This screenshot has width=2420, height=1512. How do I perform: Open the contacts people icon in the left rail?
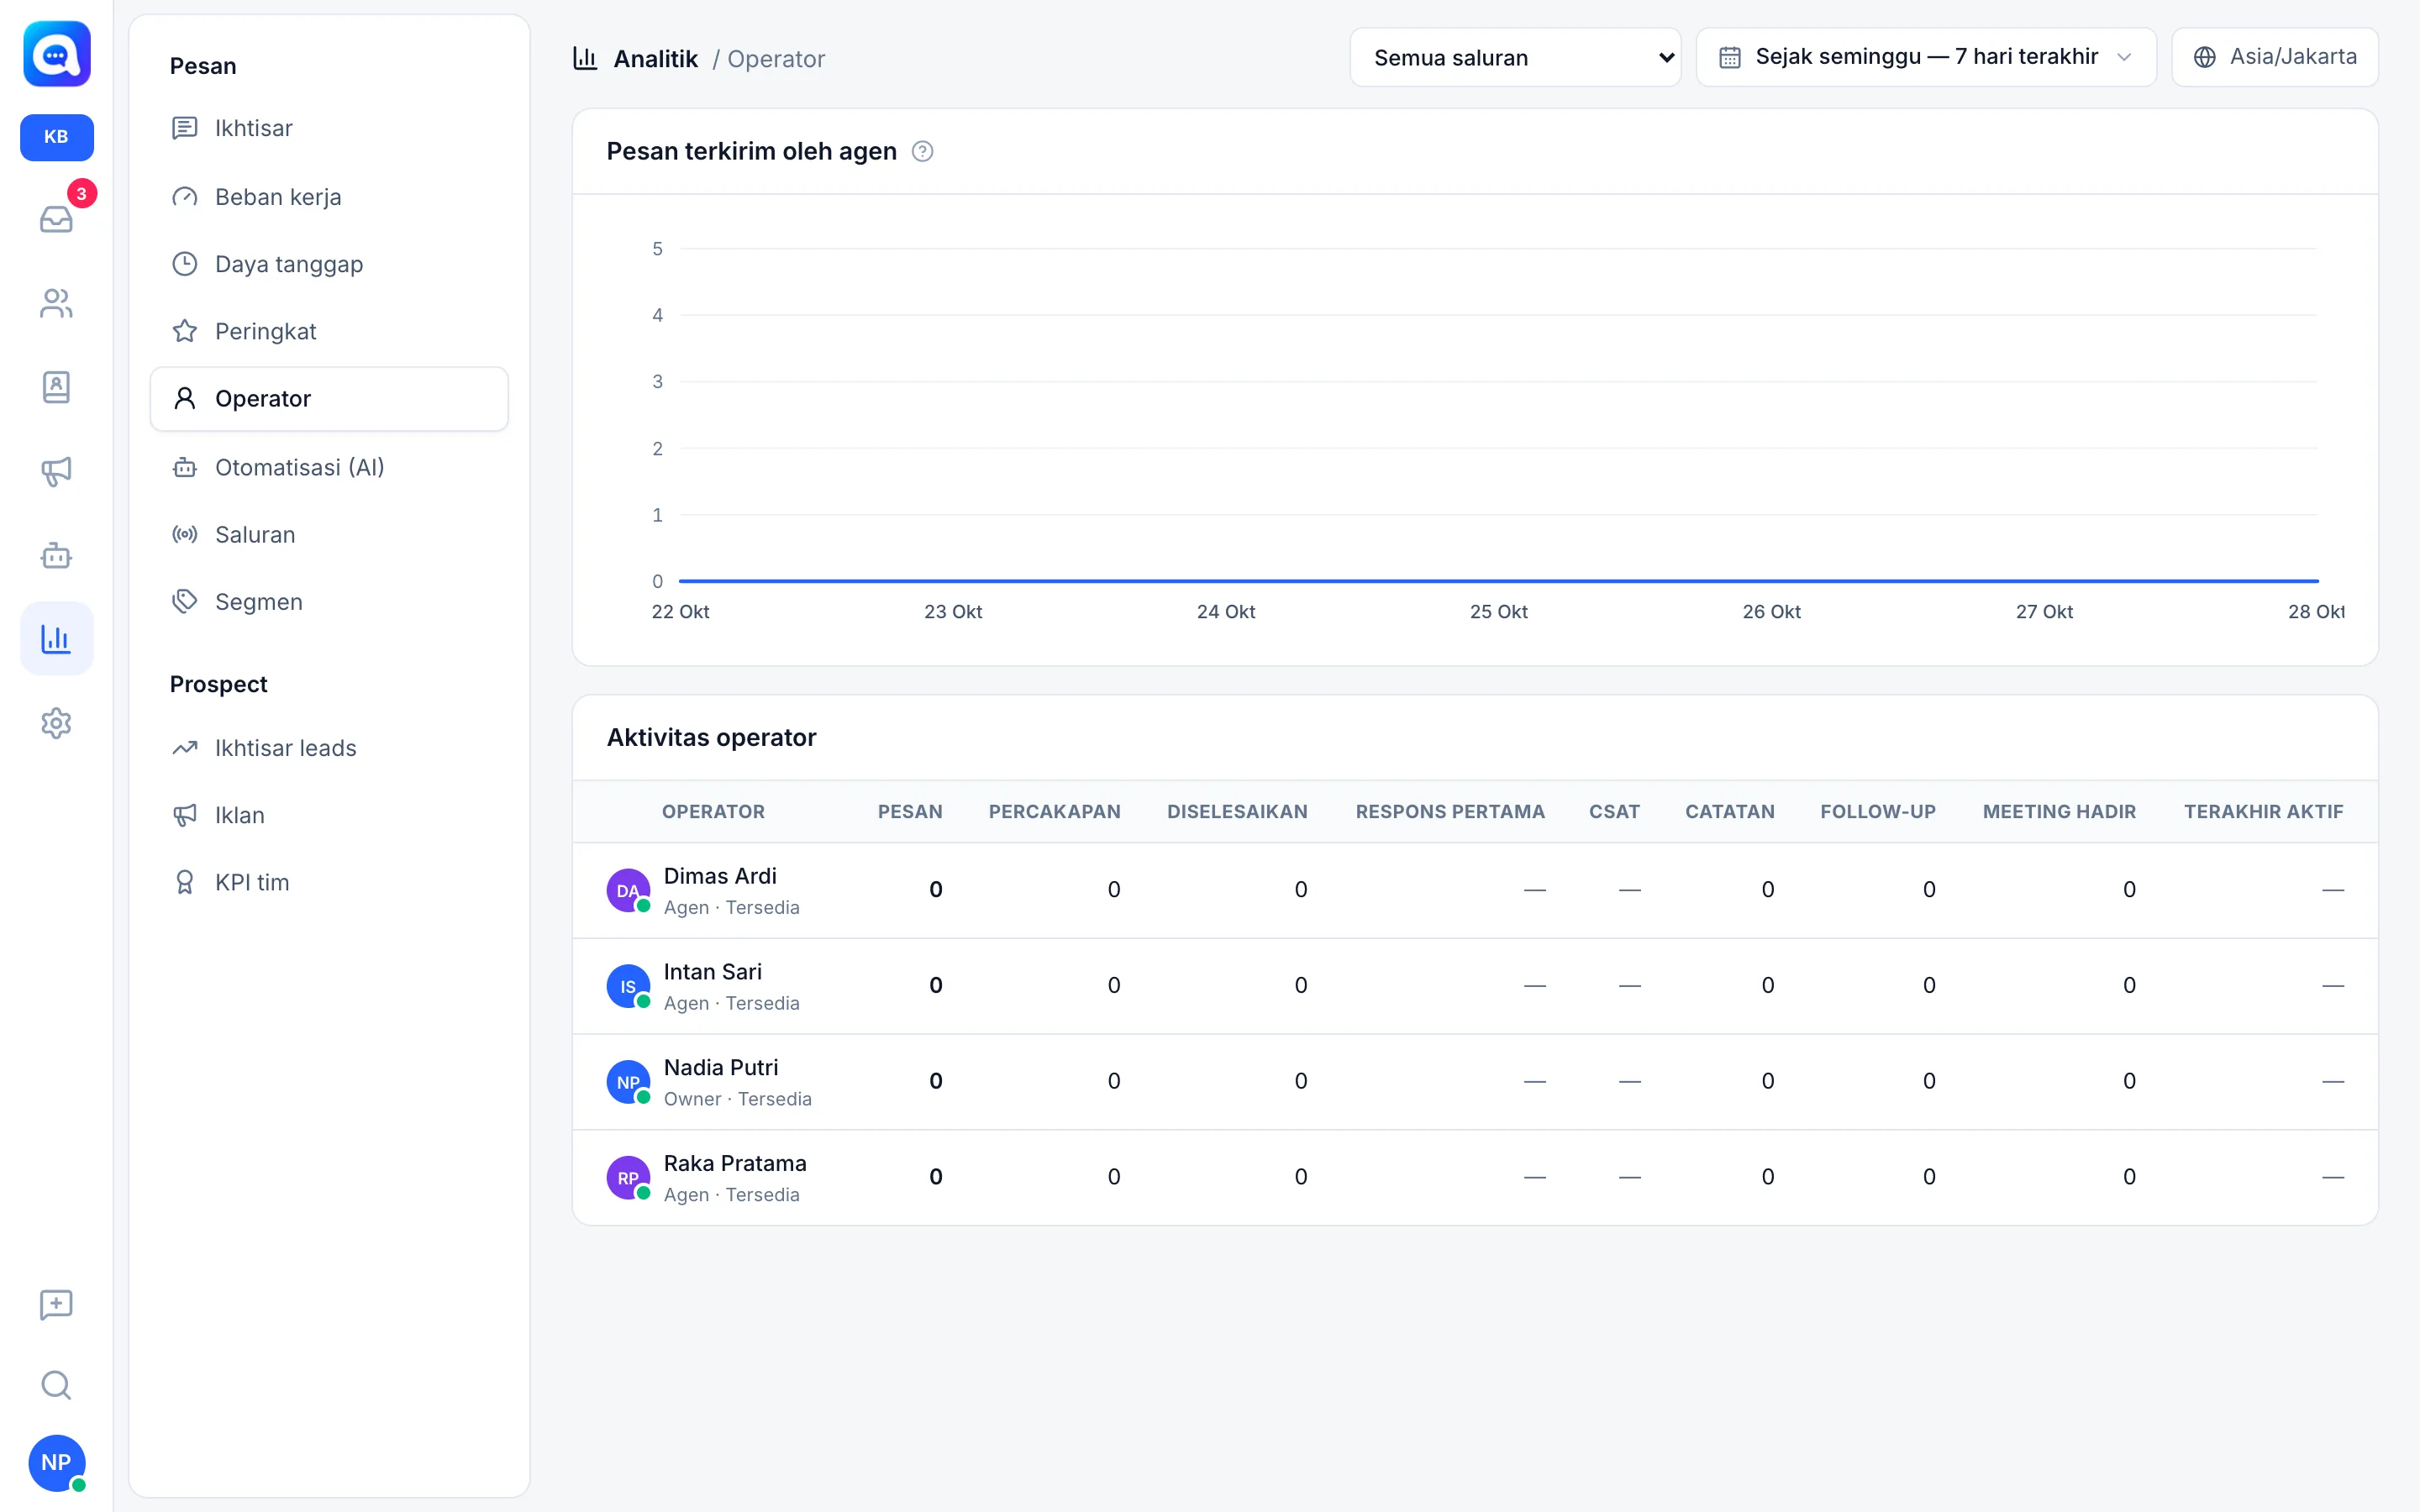[x=56, y=303]
